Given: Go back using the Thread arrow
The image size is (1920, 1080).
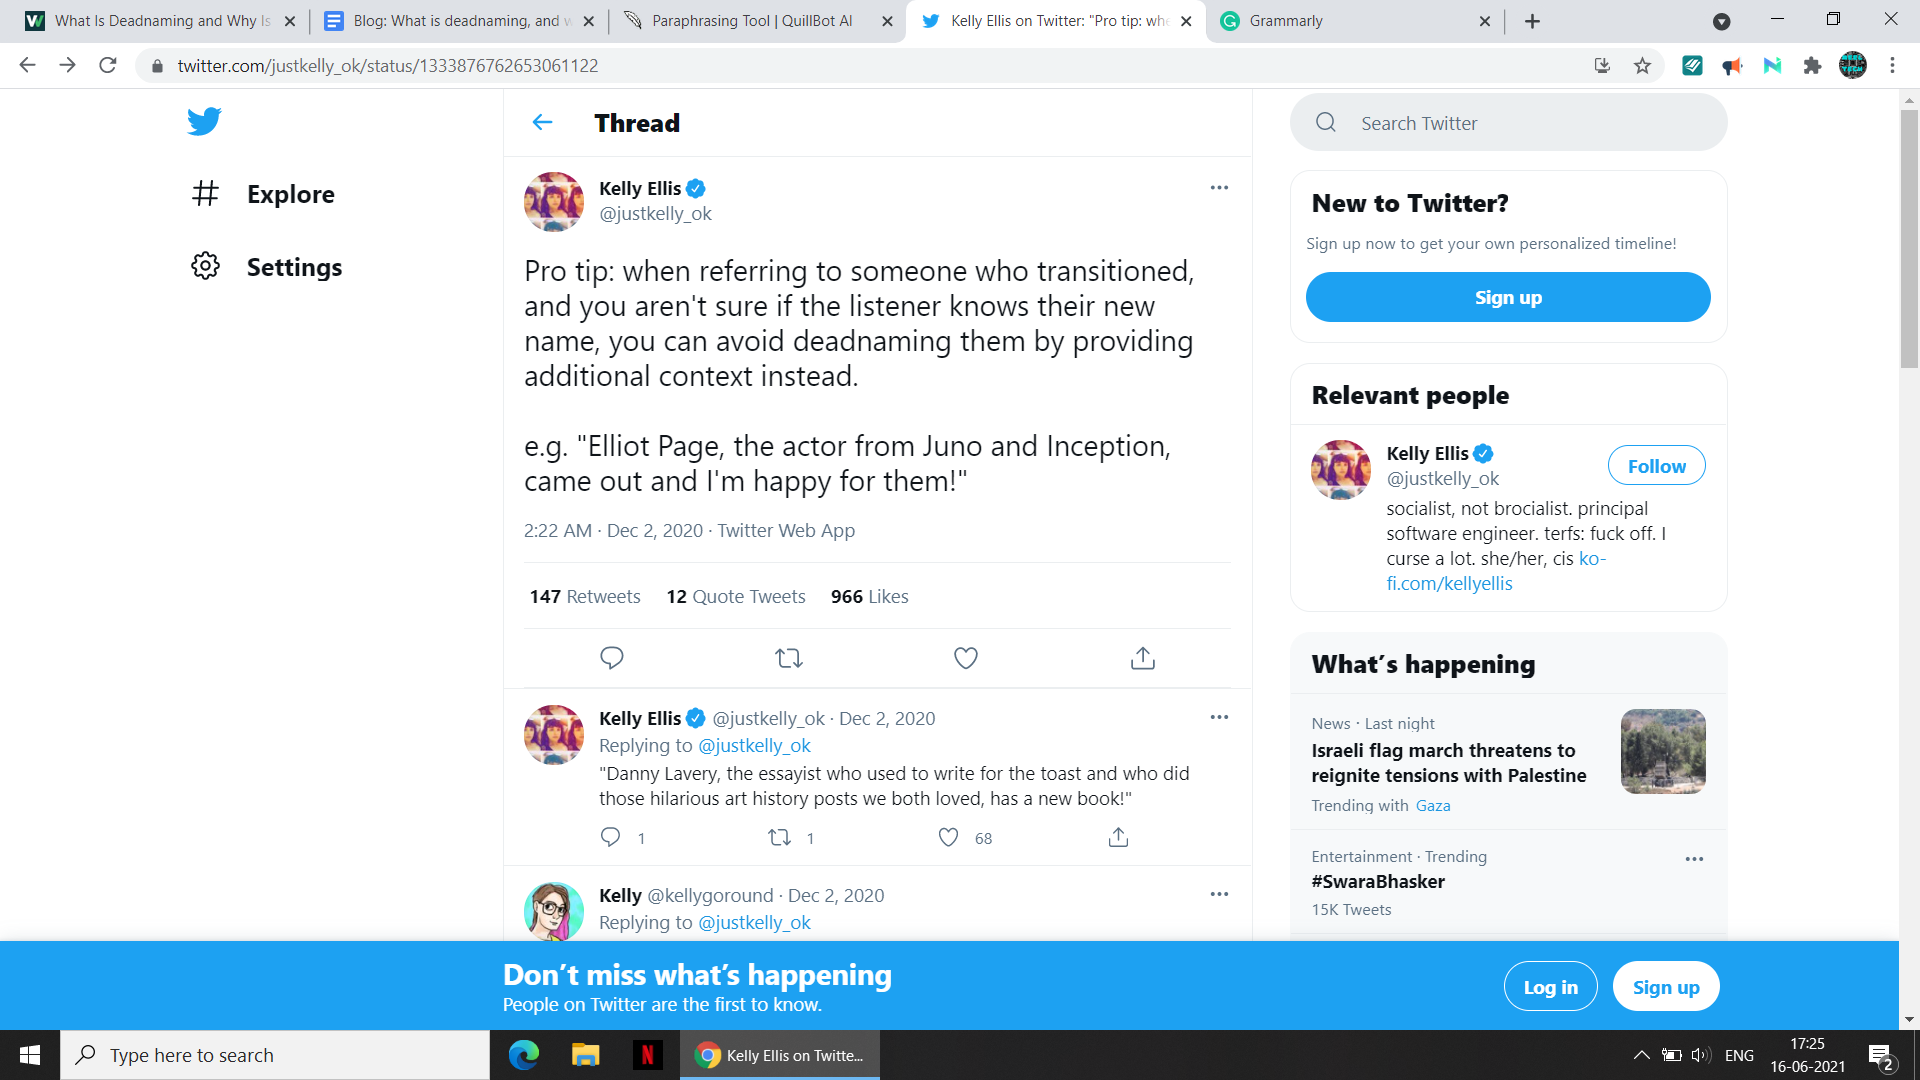Looking at the screenshot, I should click(x=542, y=122).
